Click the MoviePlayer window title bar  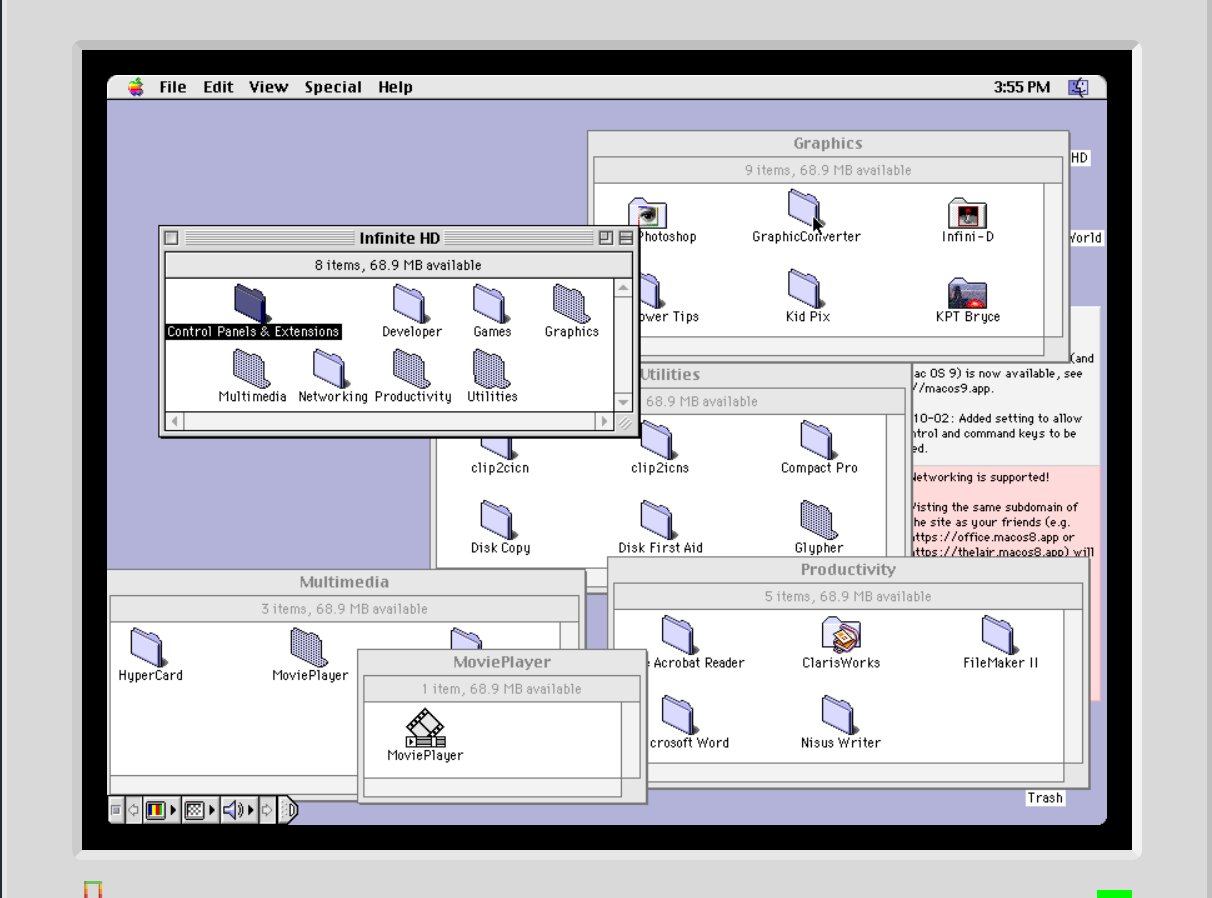pos(502,662)
